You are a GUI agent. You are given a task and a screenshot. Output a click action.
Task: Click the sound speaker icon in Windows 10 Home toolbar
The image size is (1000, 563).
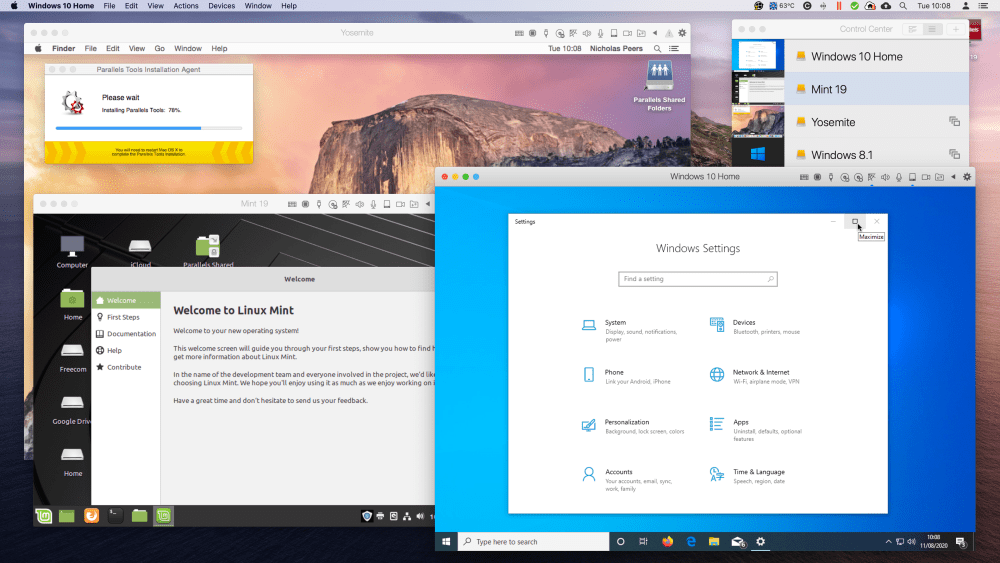click(885, 177)
